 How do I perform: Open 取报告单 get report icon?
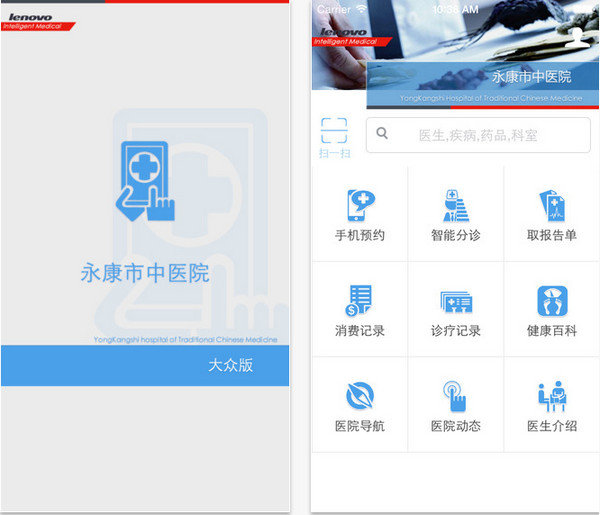(x=552, y=205)
